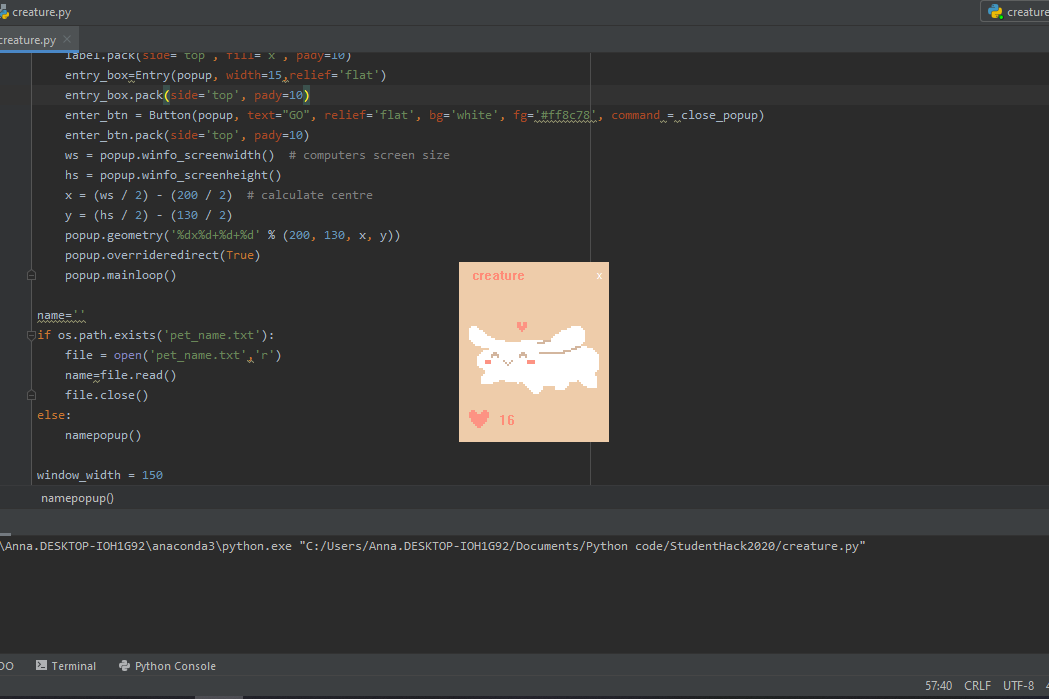
Task: Click the large heart icon beside 16
Action: (x=479, y=419)
